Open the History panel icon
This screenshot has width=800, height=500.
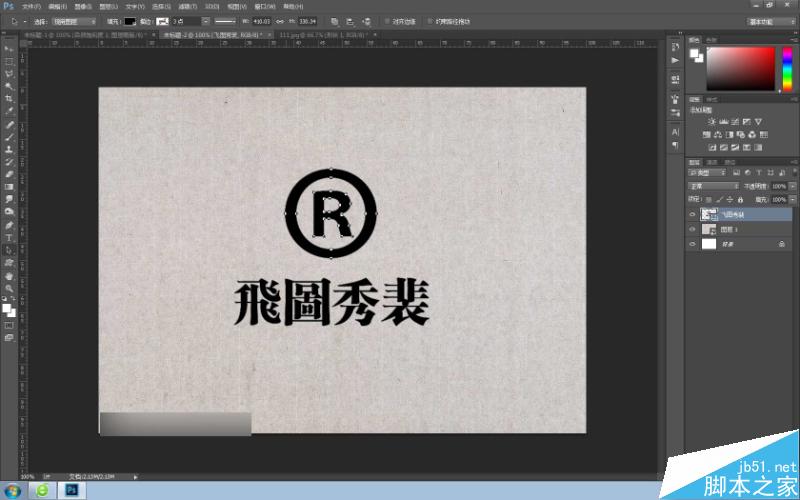pyautogui.click(x=676, y=46)
